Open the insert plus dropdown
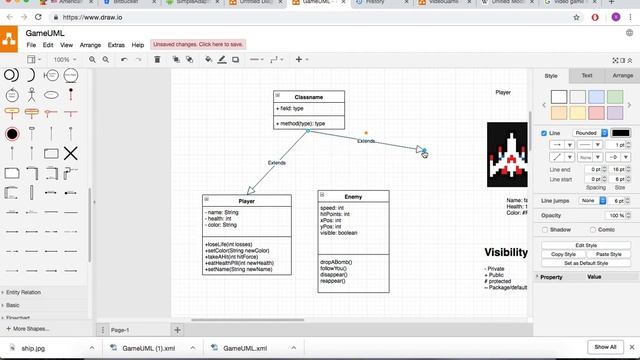Image resolution: width=640 pixels, height=360 pixels. 302,60
